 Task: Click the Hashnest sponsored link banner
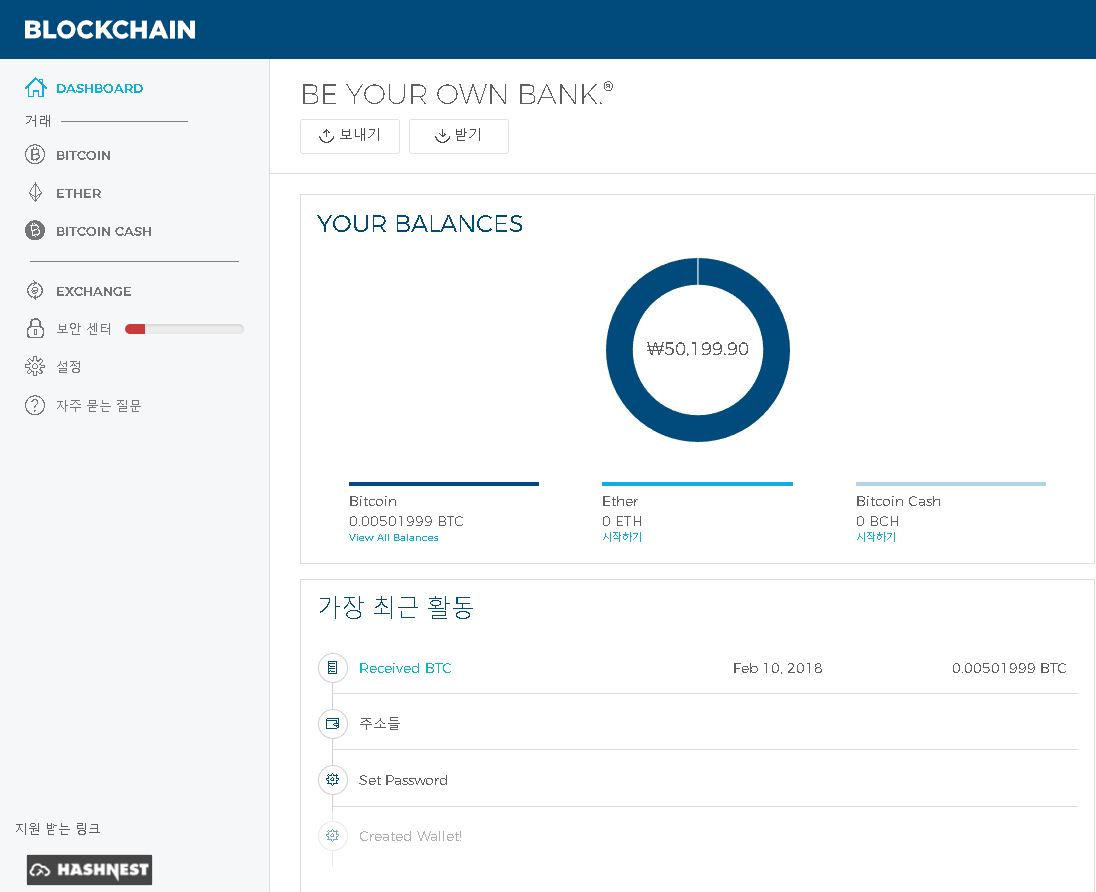(x=89, y=870)
